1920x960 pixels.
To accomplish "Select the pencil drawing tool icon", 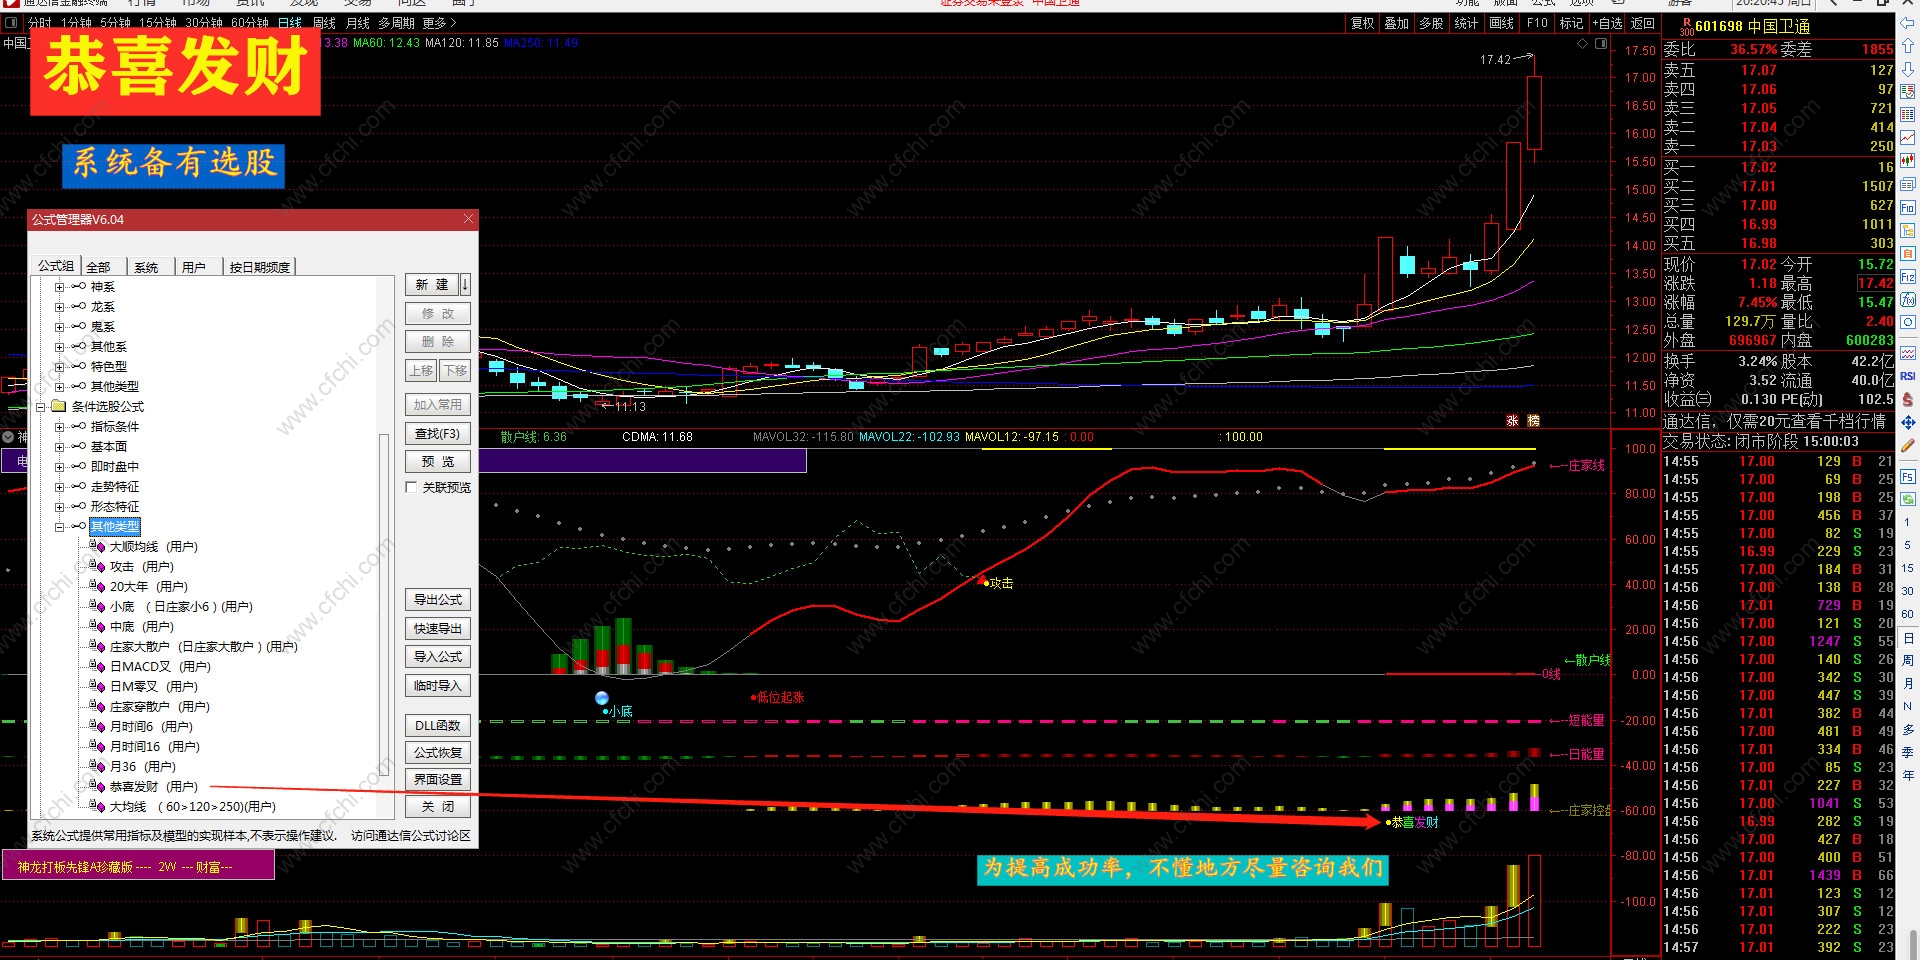I will tap(1908, 445).
